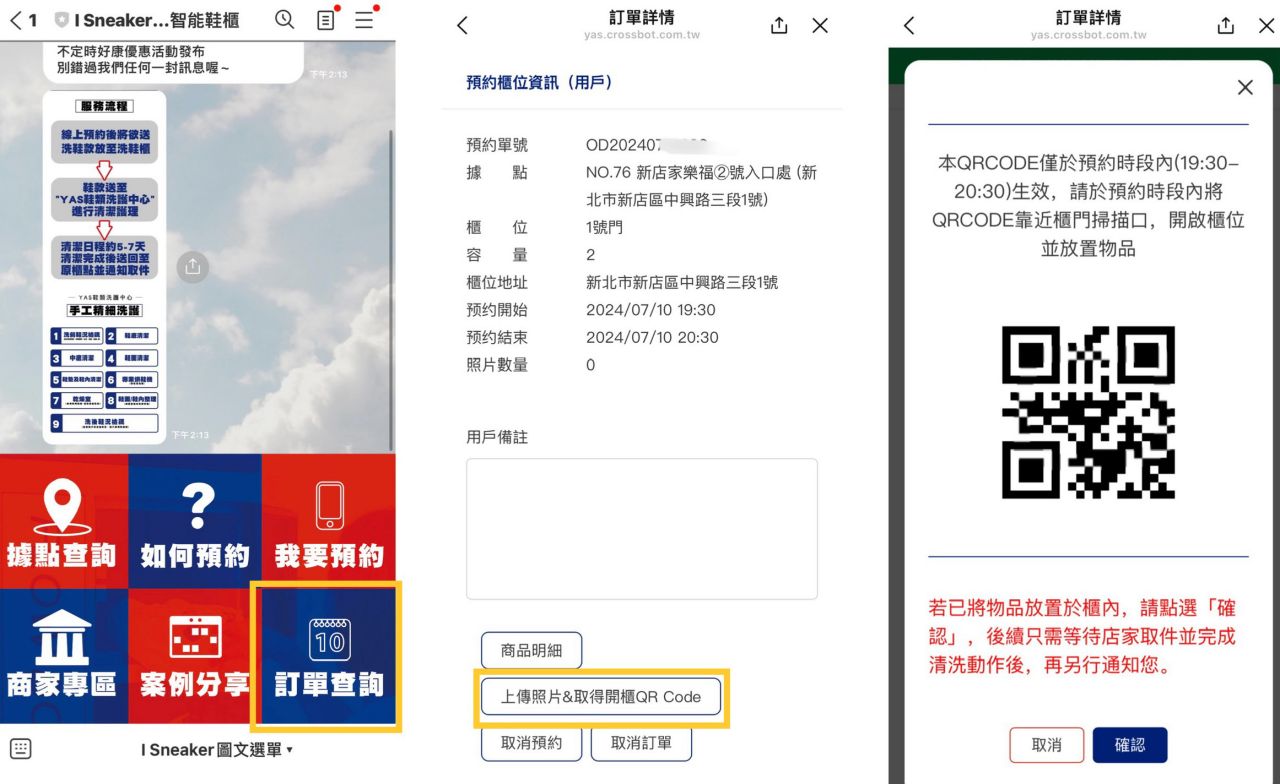Tap 據點查詢 location tile
Viewport: 1280px width, 784px height.
coord(63,520)
